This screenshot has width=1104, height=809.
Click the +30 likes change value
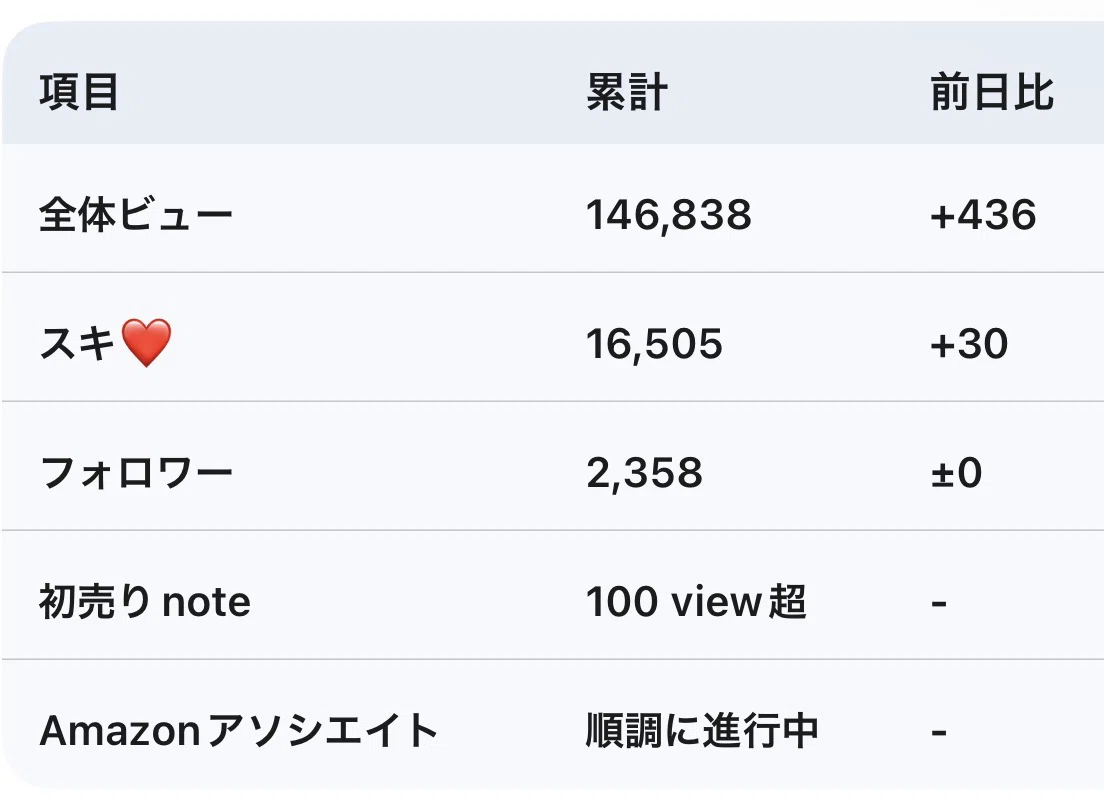pos(969,344)
